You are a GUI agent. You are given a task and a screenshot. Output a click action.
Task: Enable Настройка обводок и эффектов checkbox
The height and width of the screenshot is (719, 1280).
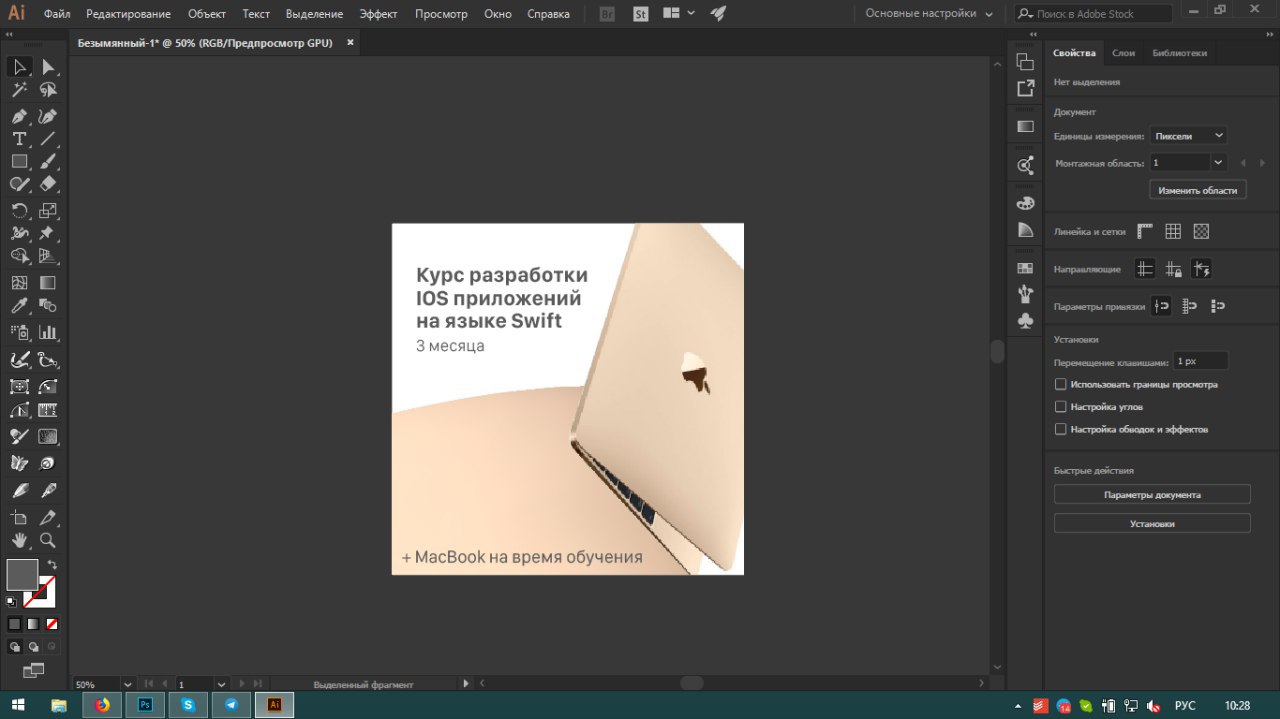[x=1061, y=429]
